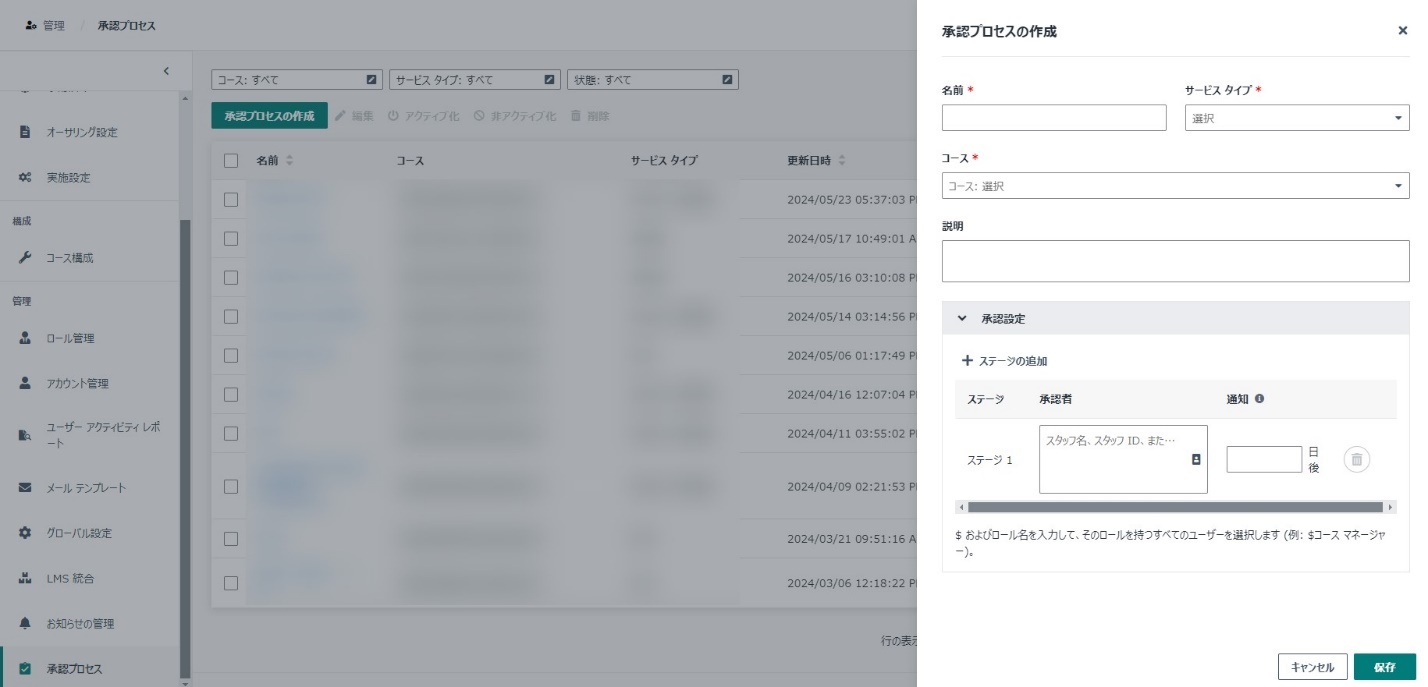The image size is (1428, 687).
Task: Click the plus icon to add stage
Action: [x=967, y=361]
